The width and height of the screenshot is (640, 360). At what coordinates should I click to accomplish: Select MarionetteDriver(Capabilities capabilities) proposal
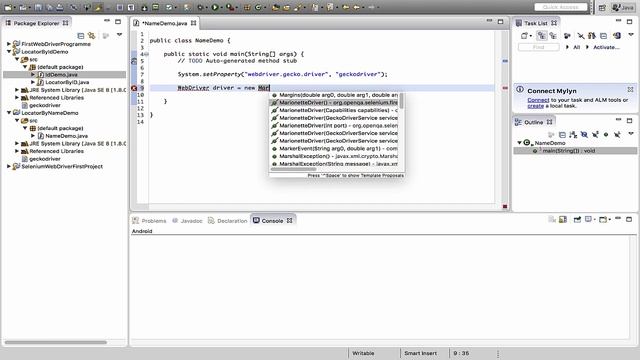coord(334,110)
